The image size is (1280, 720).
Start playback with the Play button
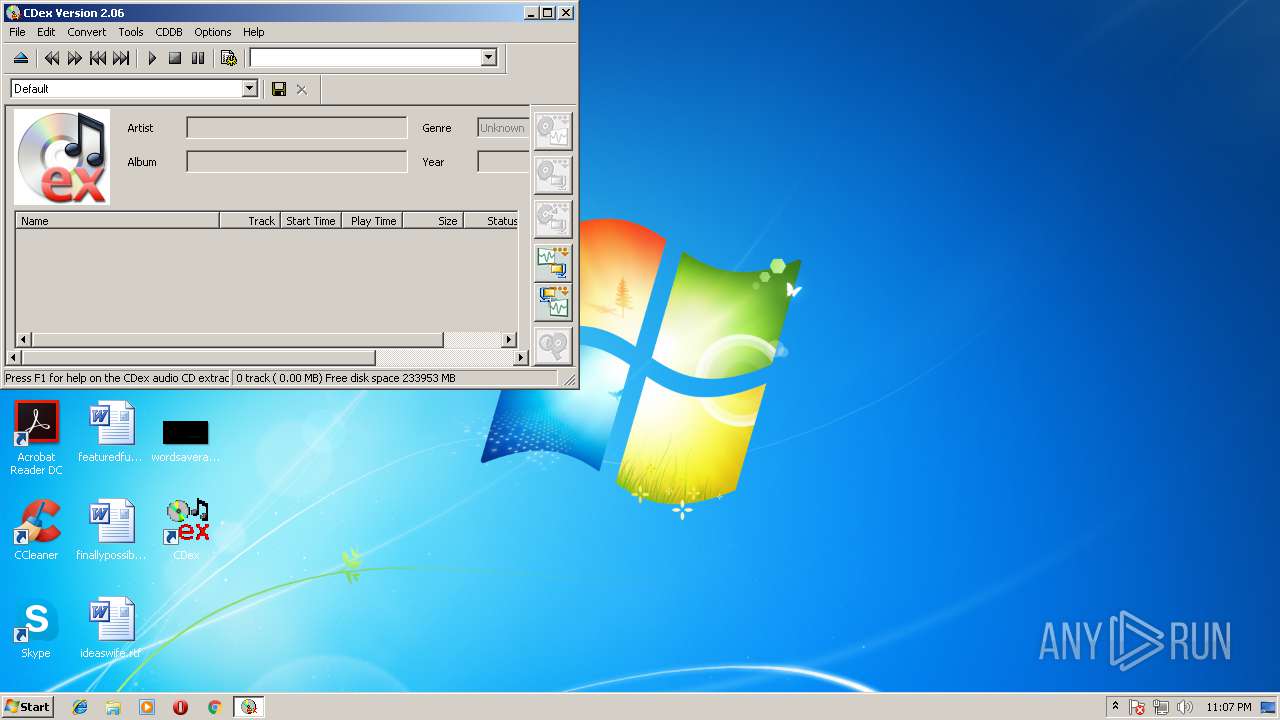(x=152, y=58)
